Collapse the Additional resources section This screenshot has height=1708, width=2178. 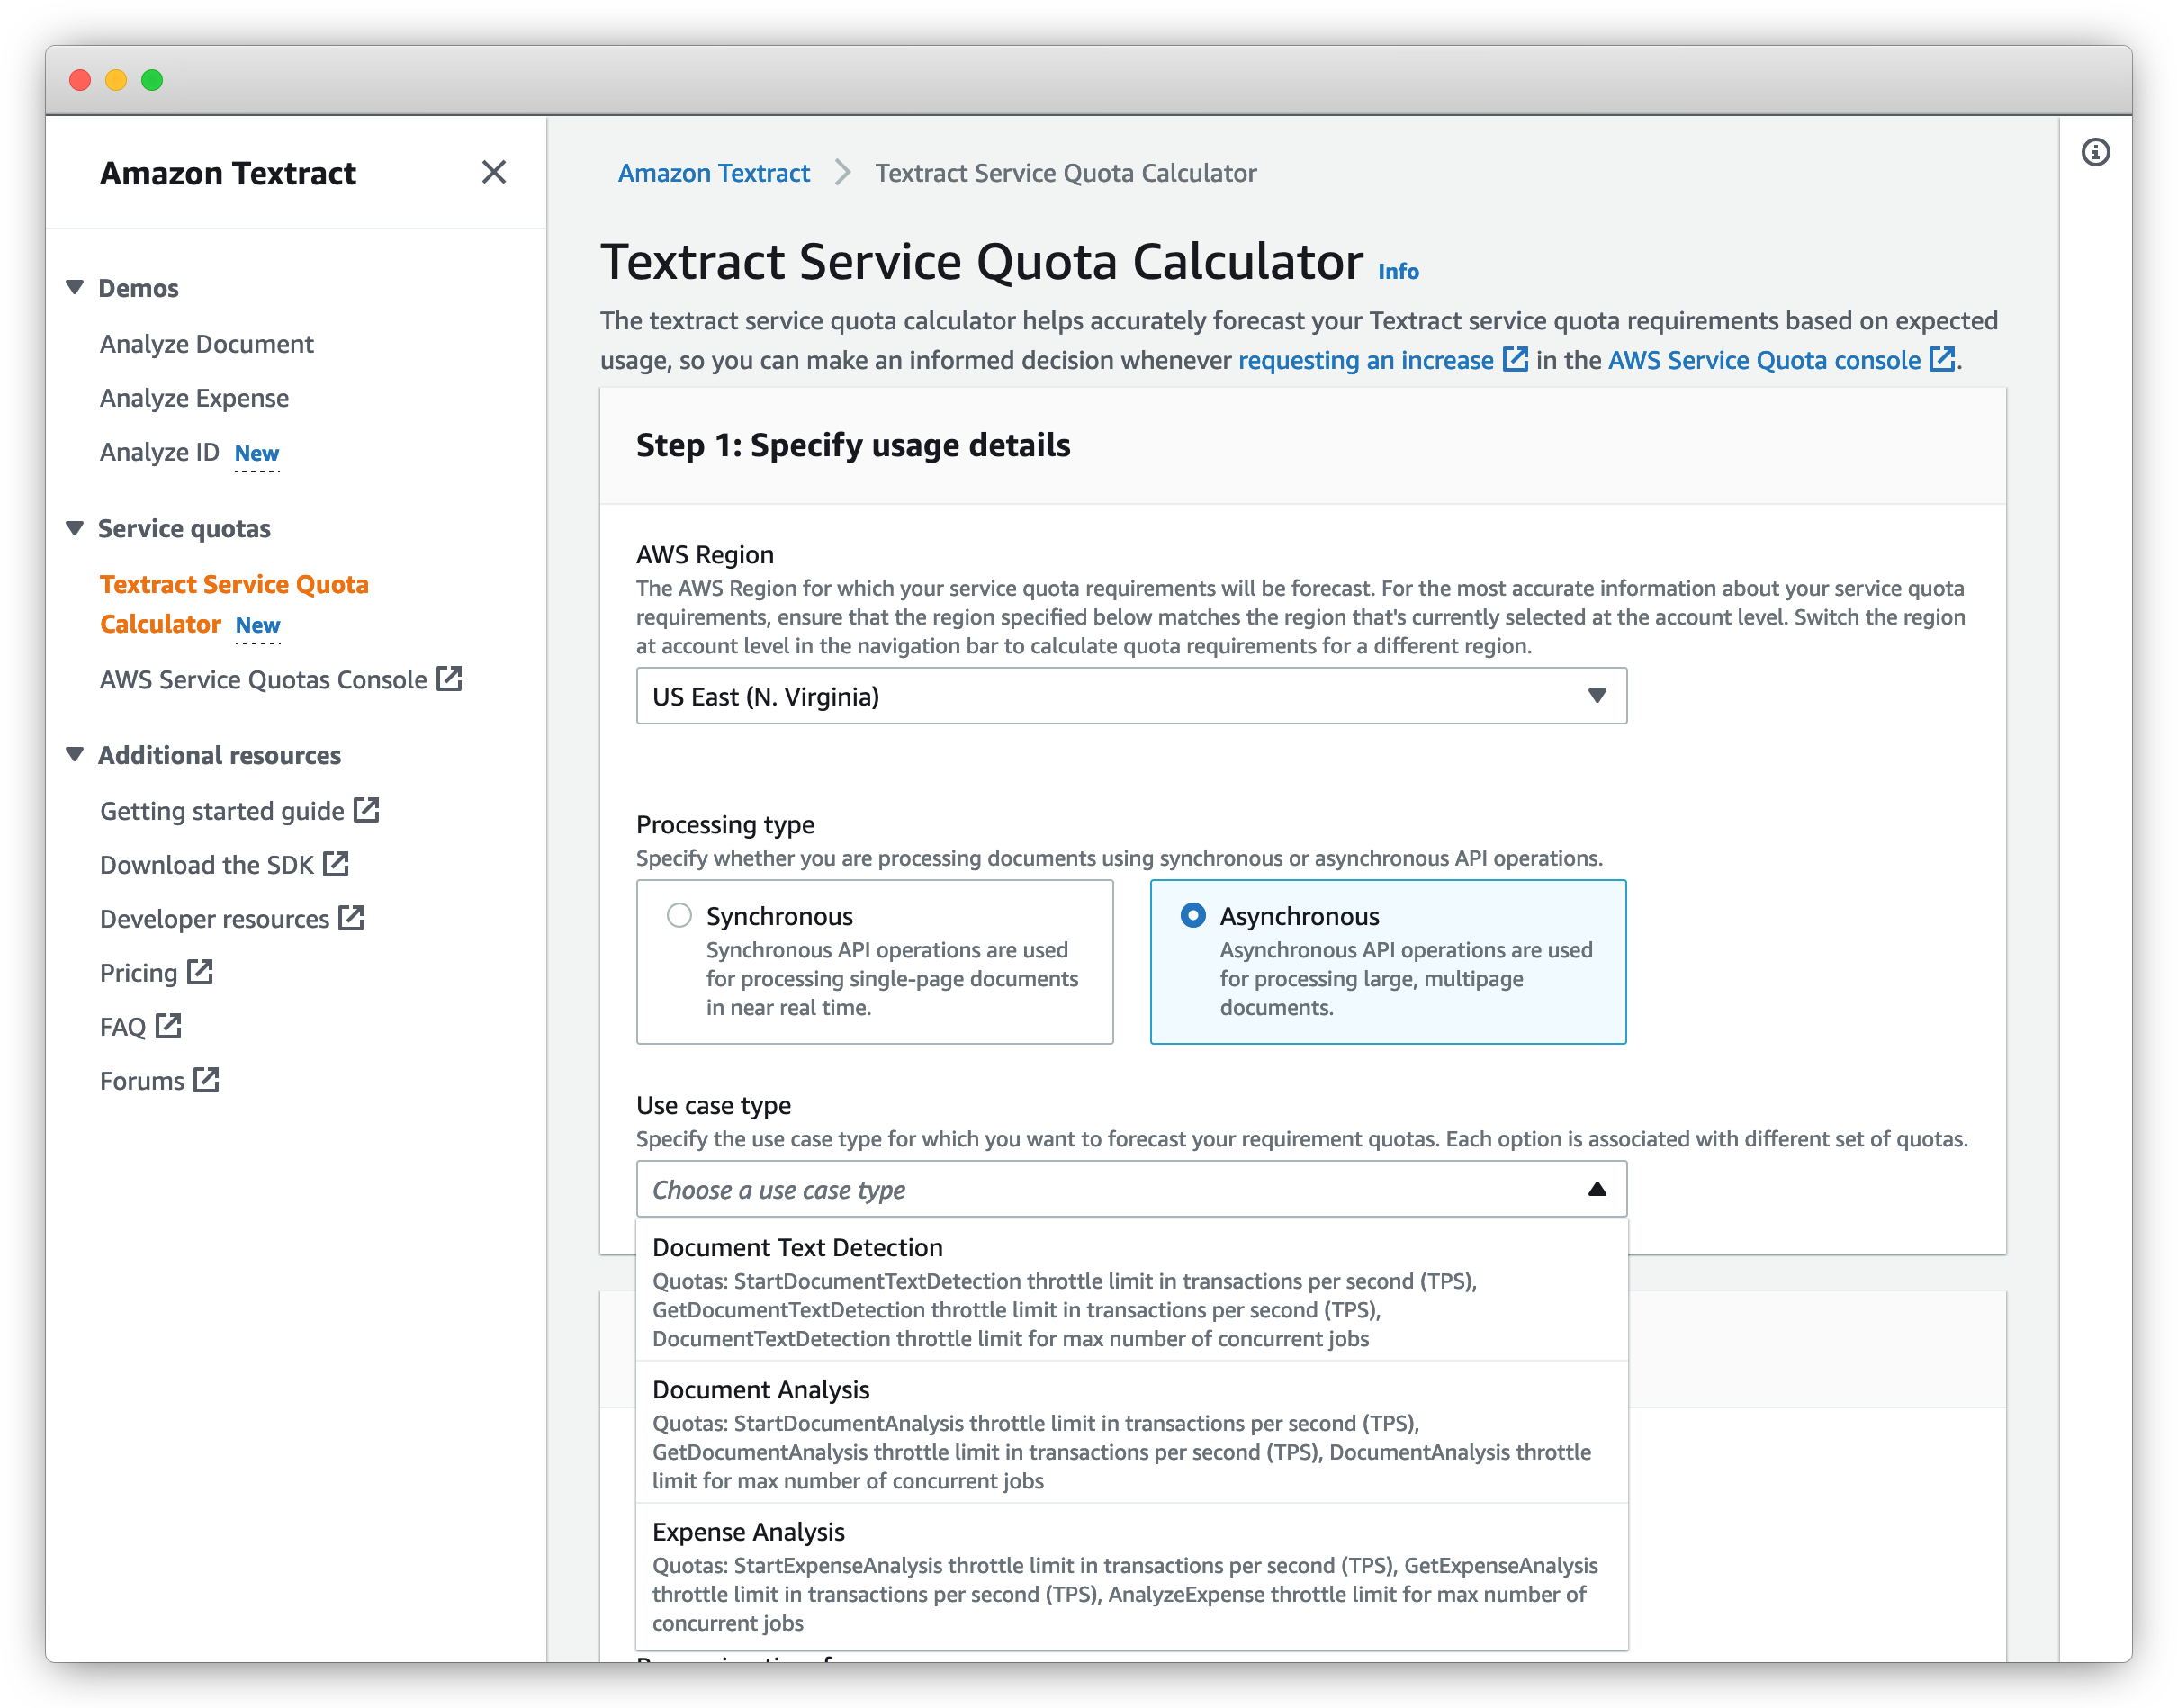click(75, 754)
